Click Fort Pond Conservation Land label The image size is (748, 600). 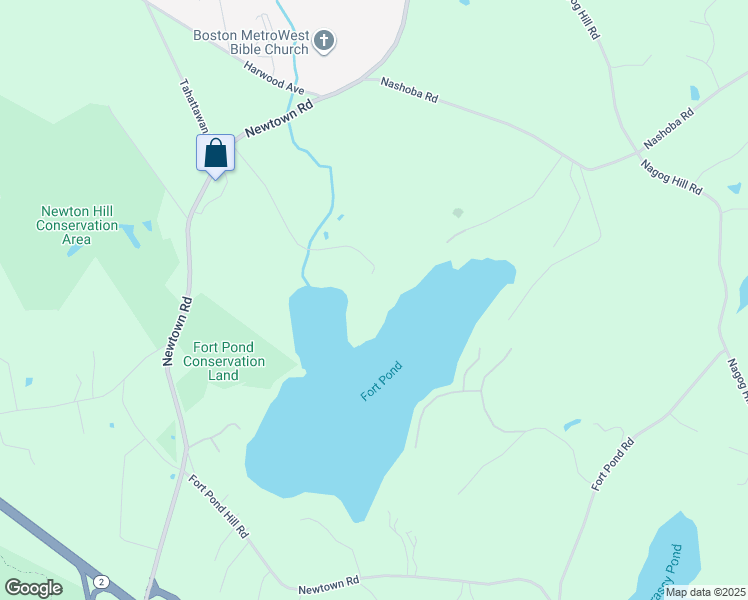coord(224,361)
